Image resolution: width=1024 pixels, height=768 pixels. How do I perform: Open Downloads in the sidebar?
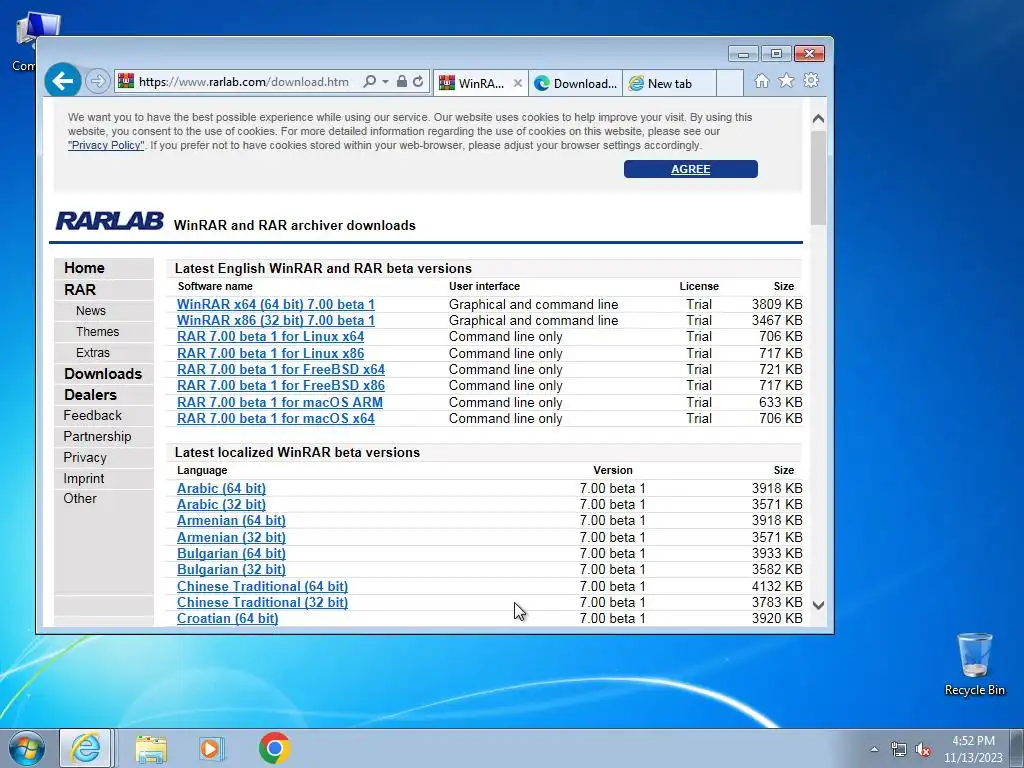coord(103,374)
